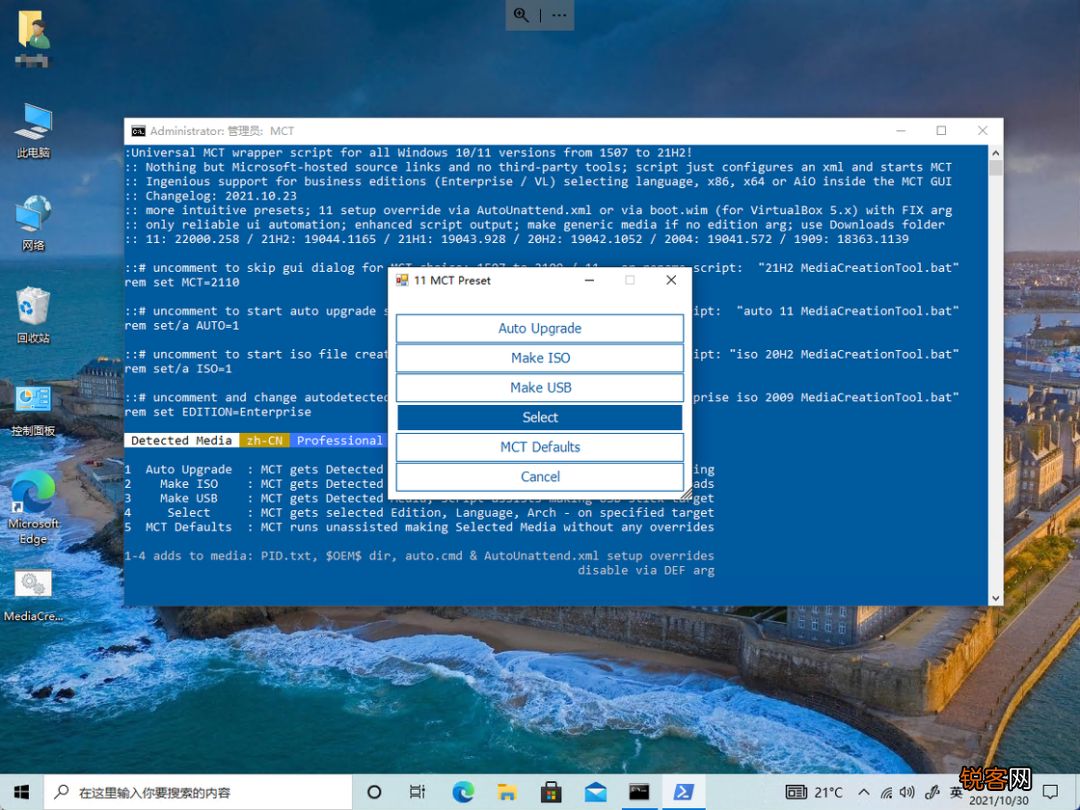The image size is (1080, 810).
Task: Select the Microsoft Edge desktop shortcut
Action: point(33,508)
